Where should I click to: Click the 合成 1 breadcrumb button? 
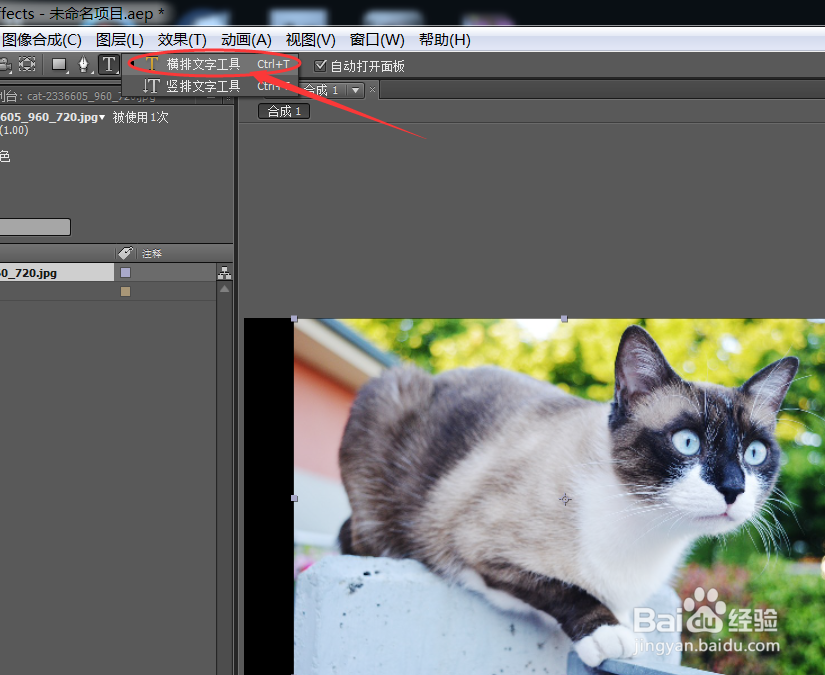point(284,112)
